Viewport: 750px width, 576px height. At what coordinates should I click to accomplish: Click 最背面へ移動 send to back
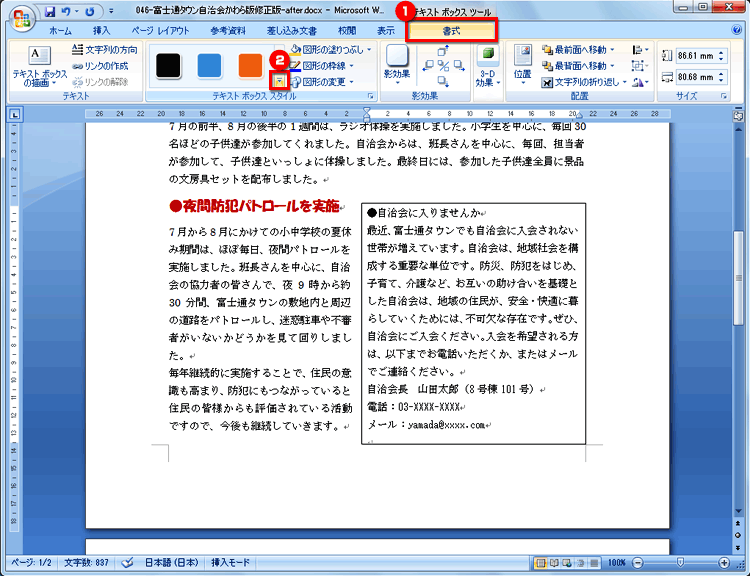click(579, 66)
